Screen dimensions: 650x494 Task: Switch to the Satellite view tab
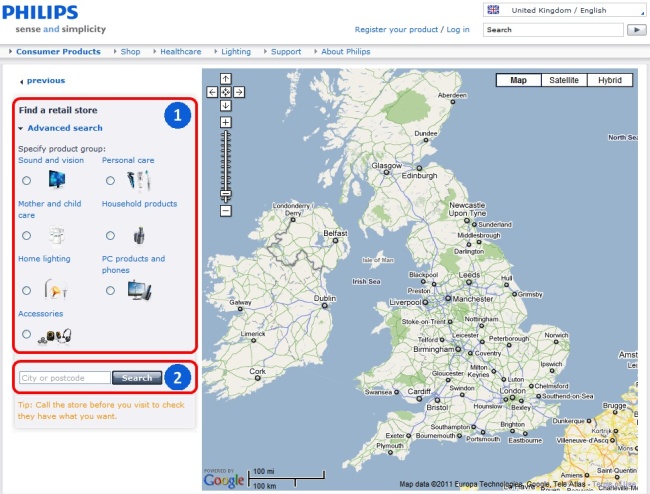pos(564,80)
